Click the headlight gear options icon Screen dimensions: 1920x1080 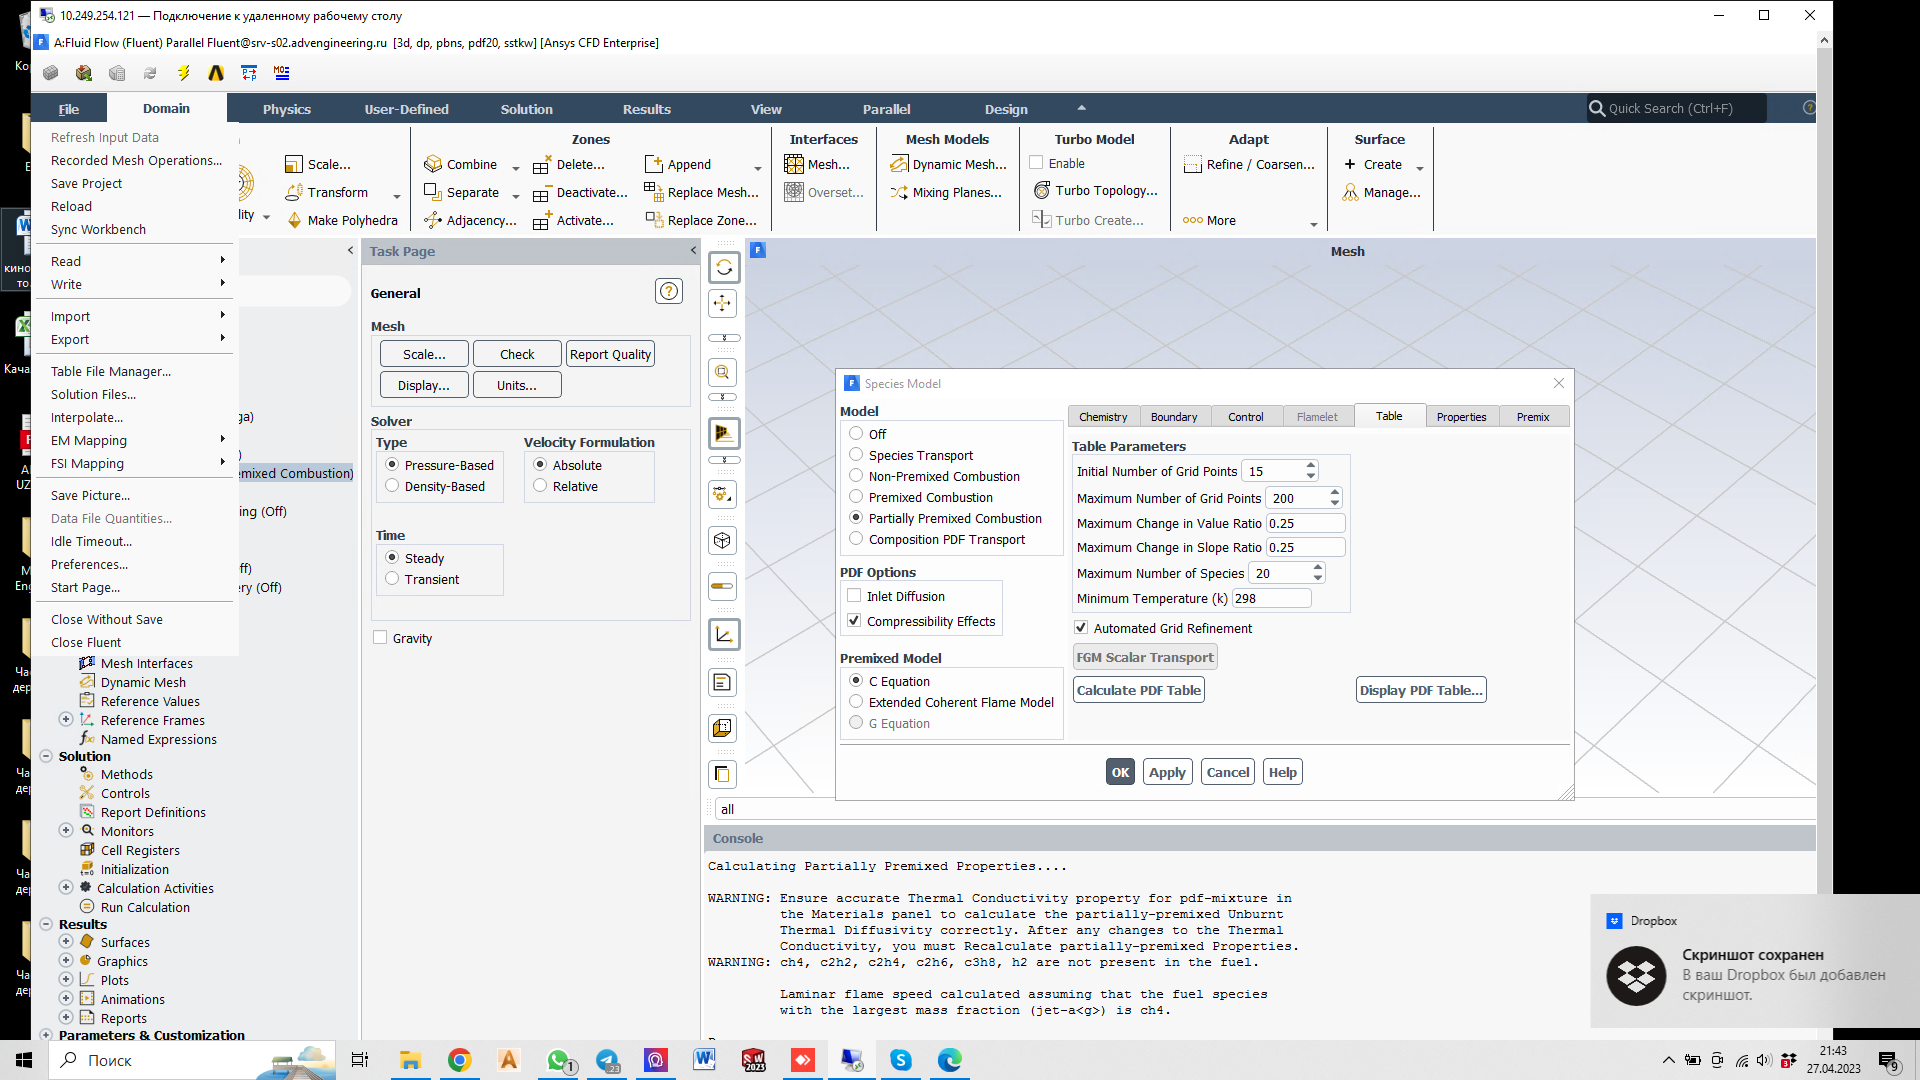pos(723,494)
